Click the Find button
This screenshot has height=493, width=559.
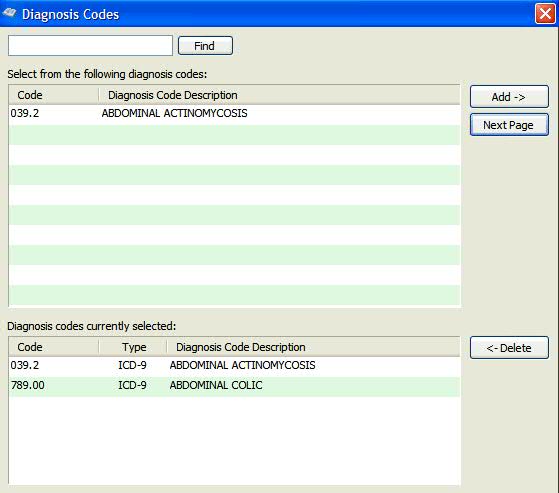point(205,46)
